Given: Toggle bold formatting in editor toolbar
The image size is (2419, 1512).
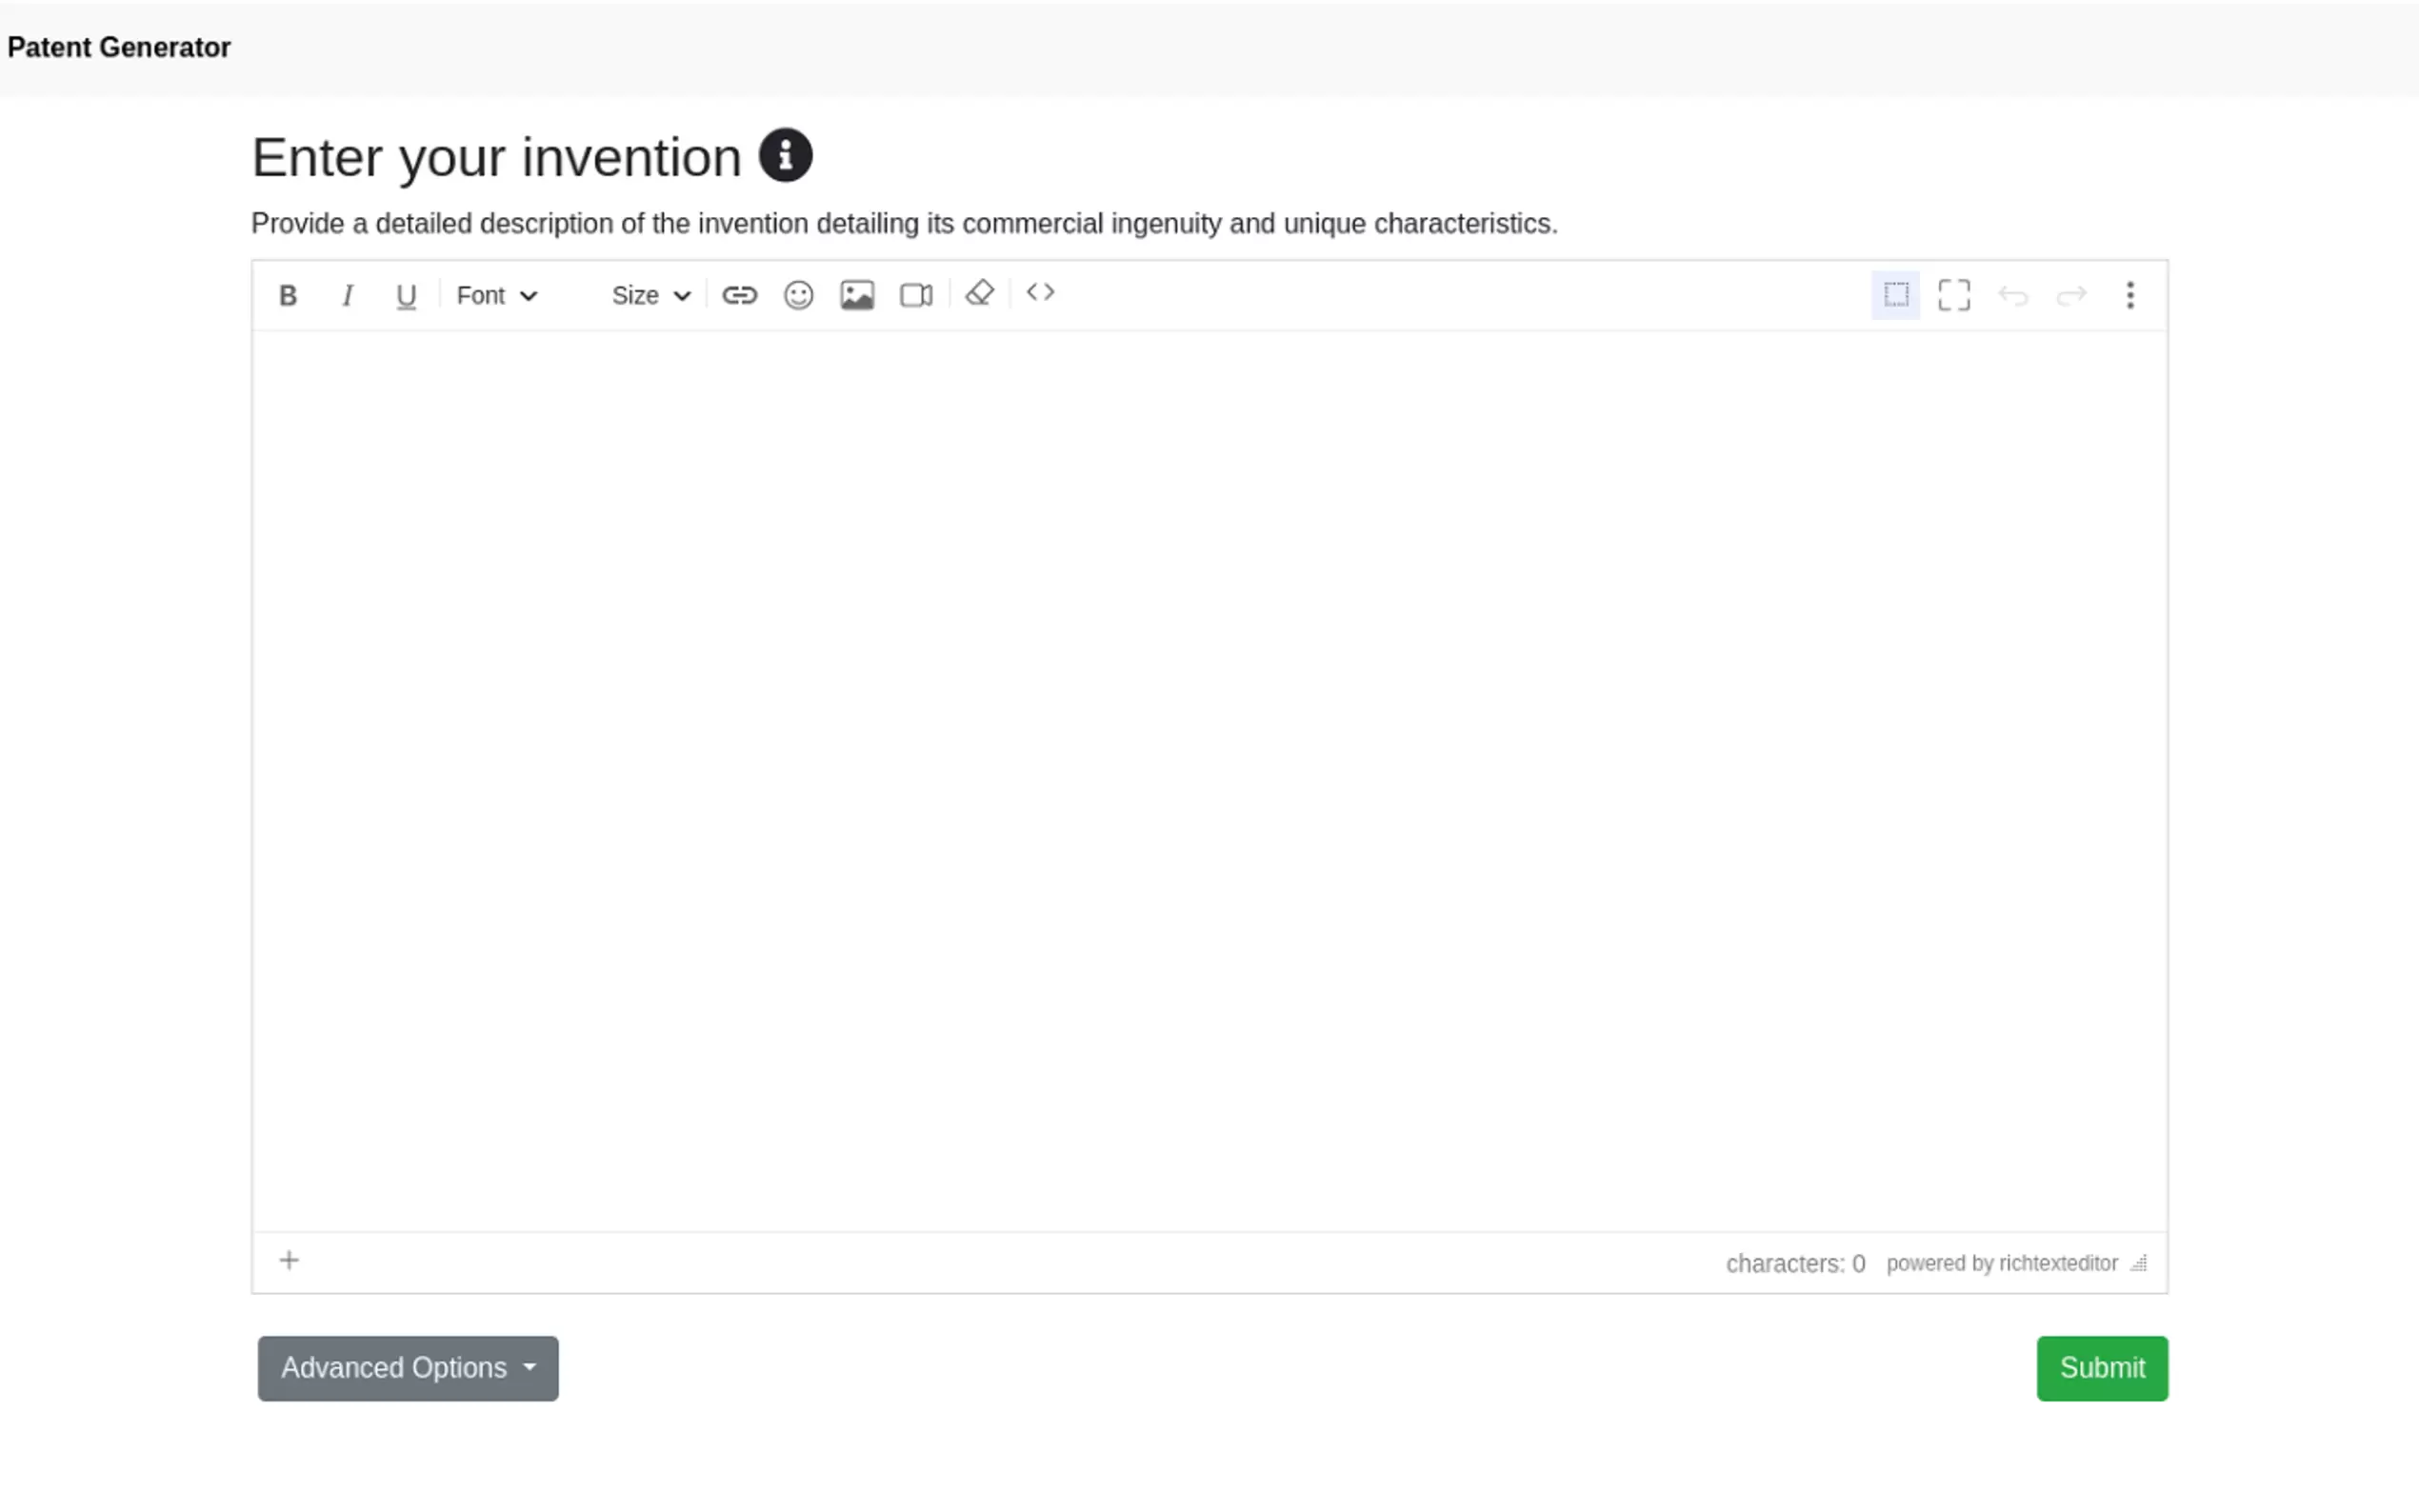Looking at the screenshot, I should pos(288,296).
